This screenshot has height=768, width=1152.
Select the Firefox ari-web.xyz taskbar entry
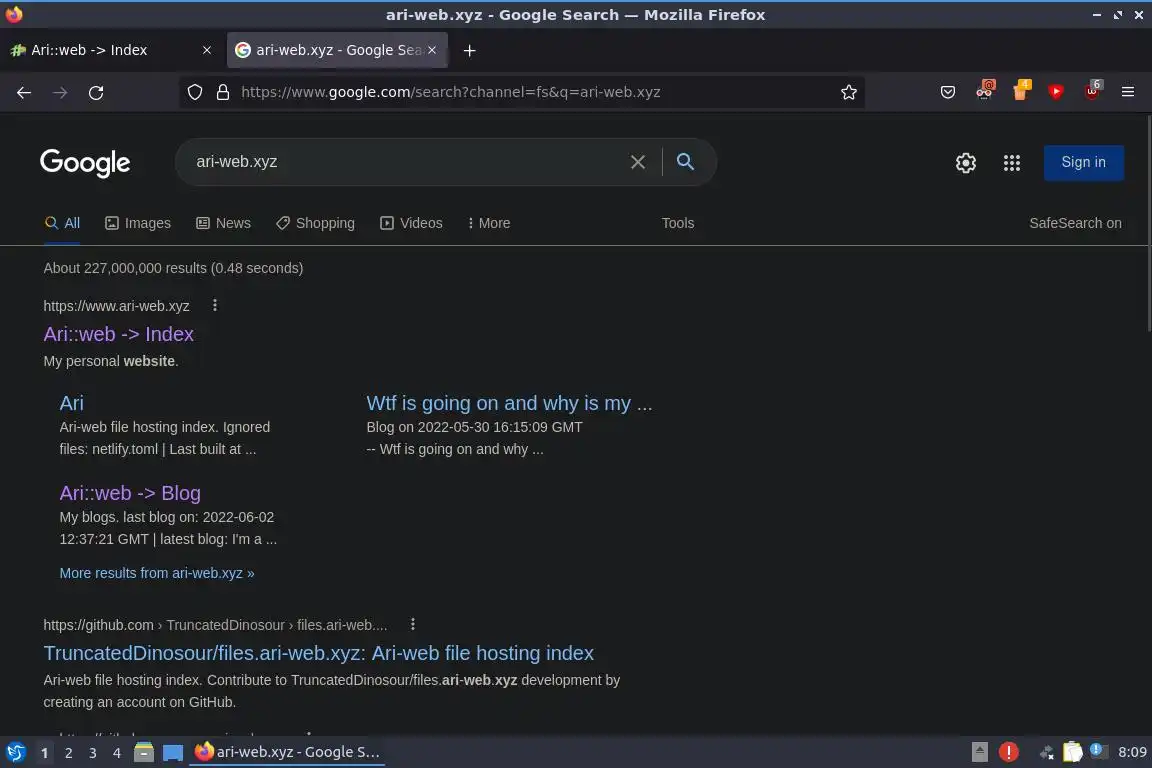287,752
